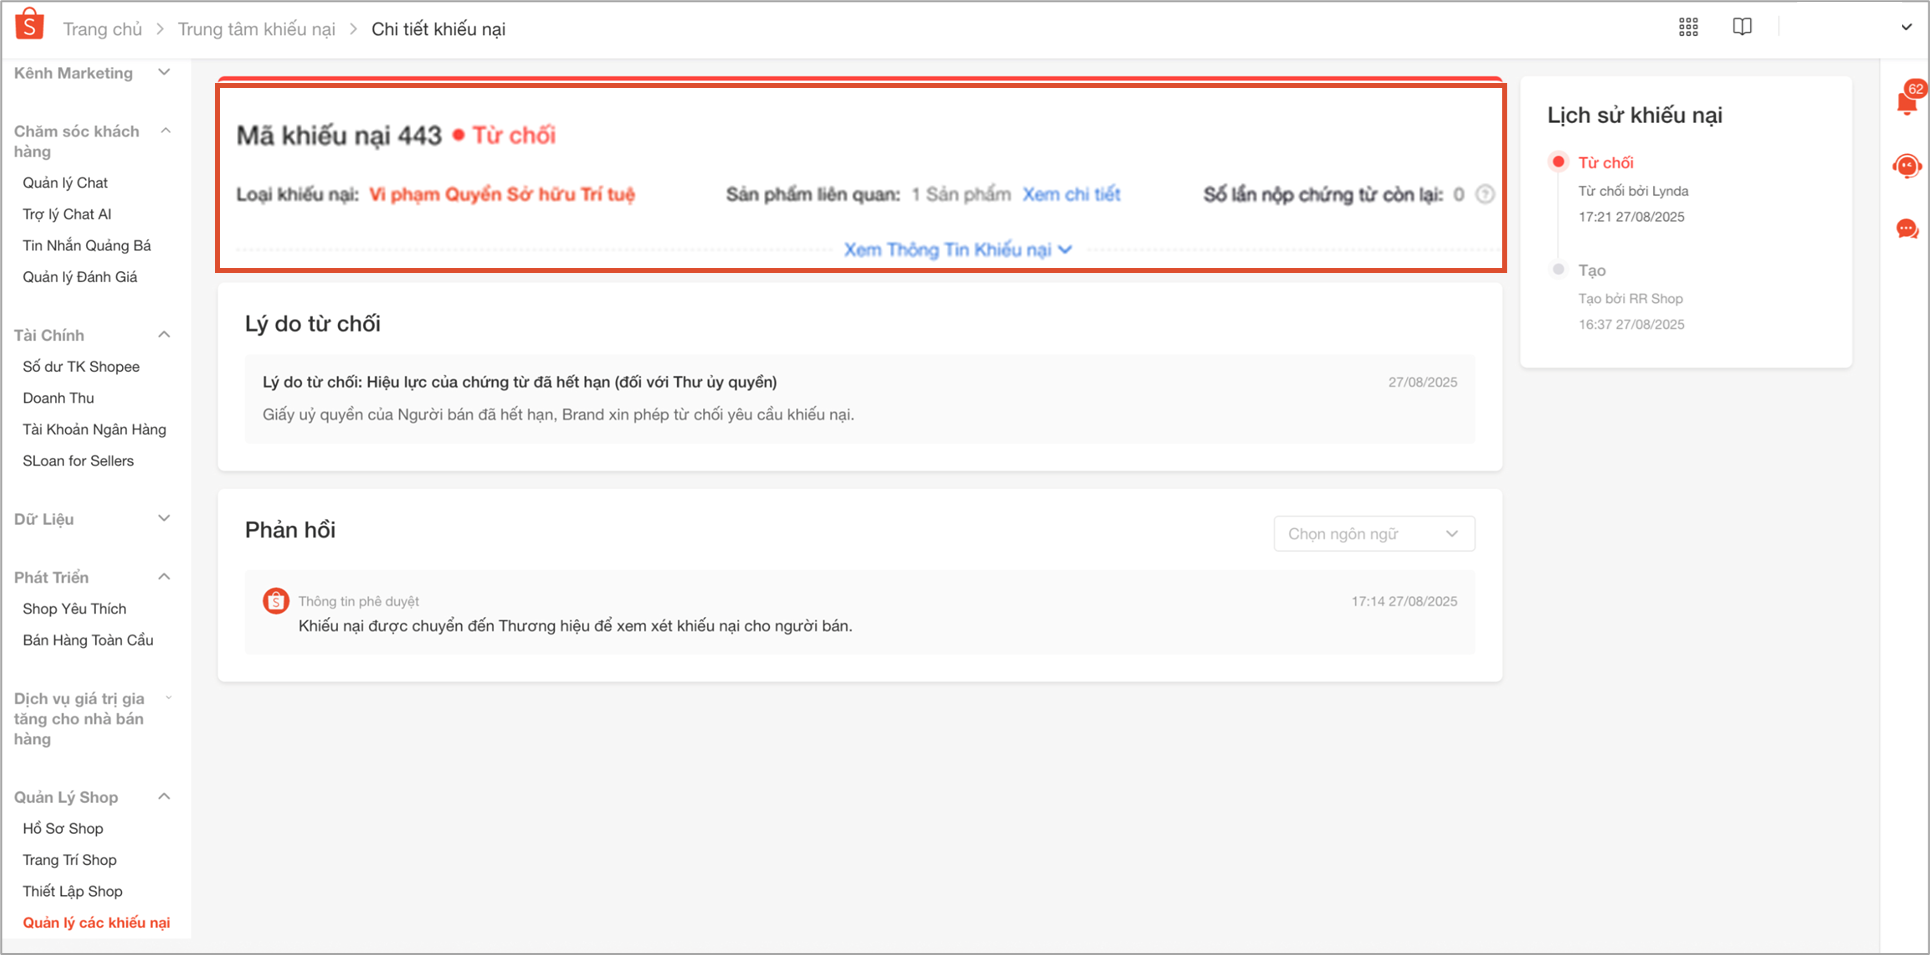Collapse the Tài Chính sidebar section

pyautogui.click(x=165, y=335)
